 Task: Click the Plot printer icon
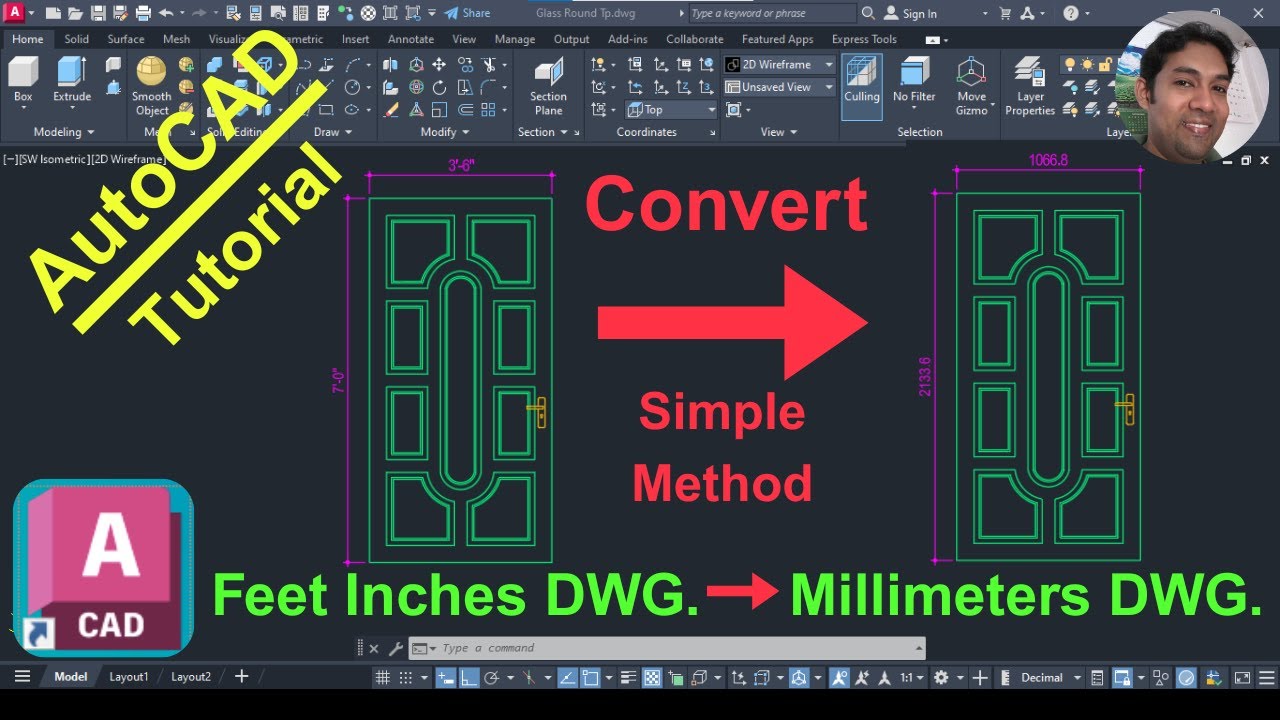143,13
